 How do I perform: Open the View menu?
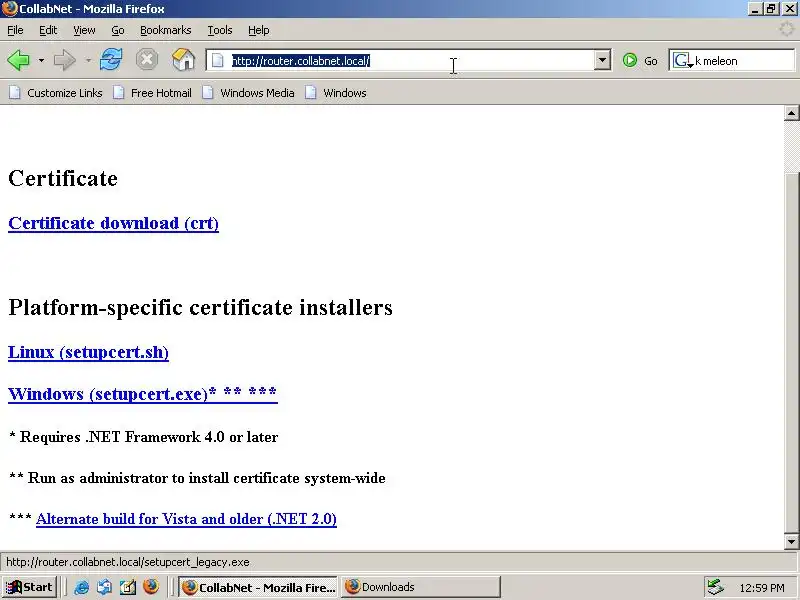[x=84, y=30]
